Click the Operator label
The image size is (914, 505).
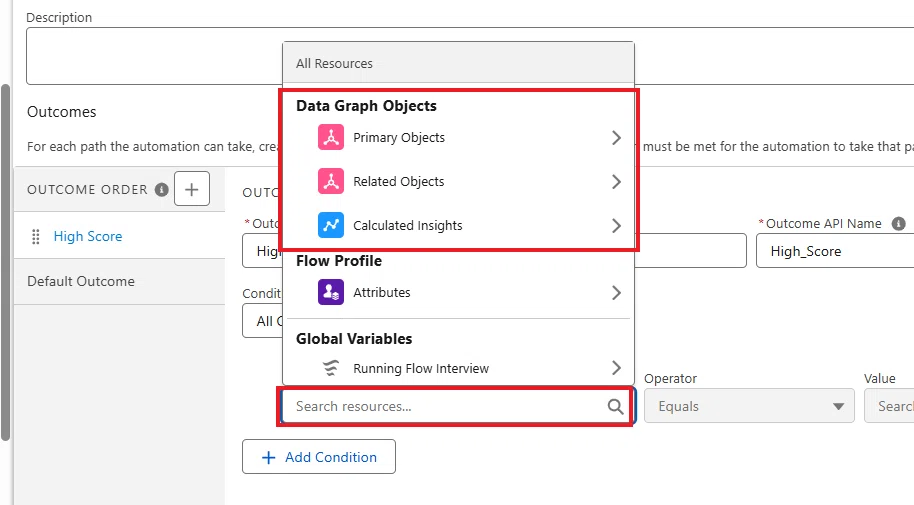[670, 378]
